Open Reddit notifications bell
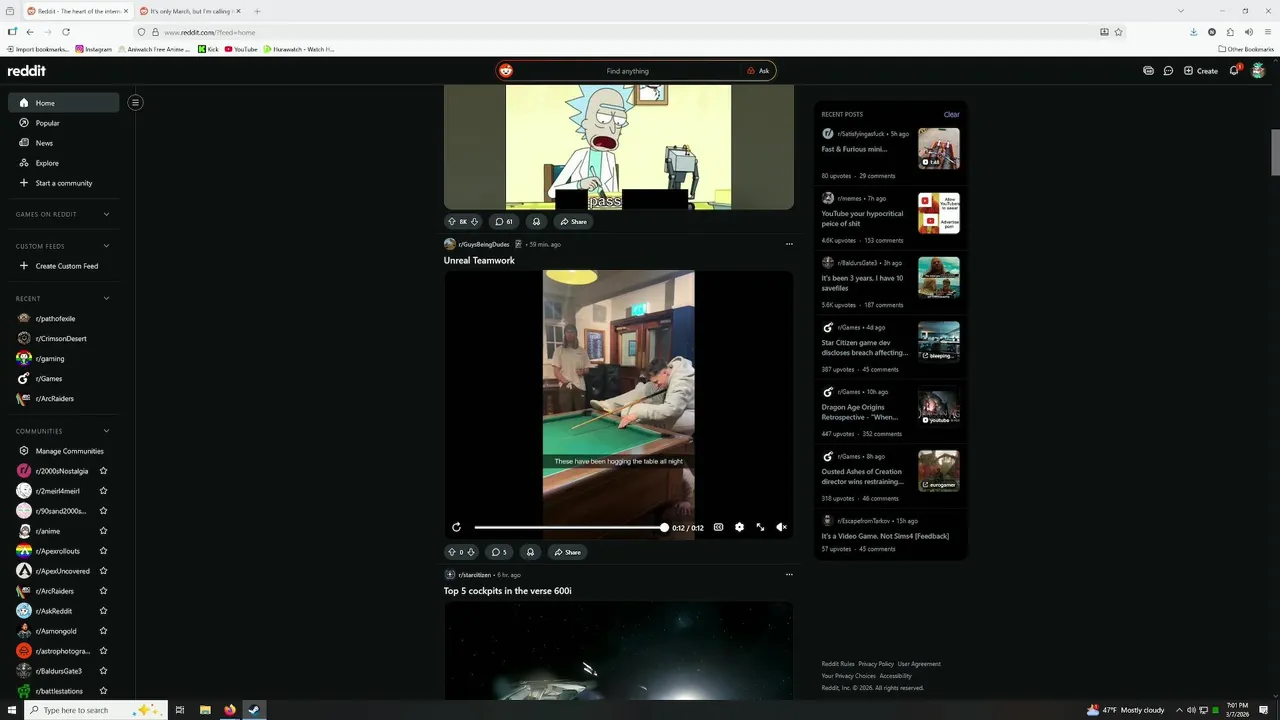 1234,71
